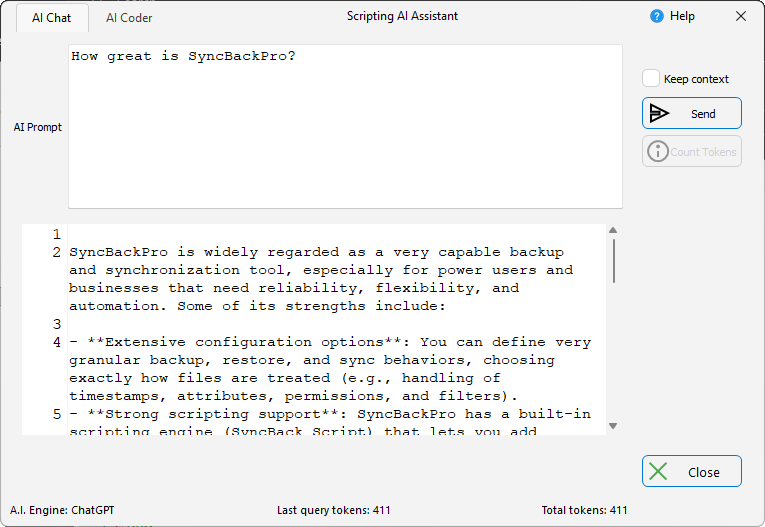Click the response scrollbar down arrow

click(x=613, y=426)
